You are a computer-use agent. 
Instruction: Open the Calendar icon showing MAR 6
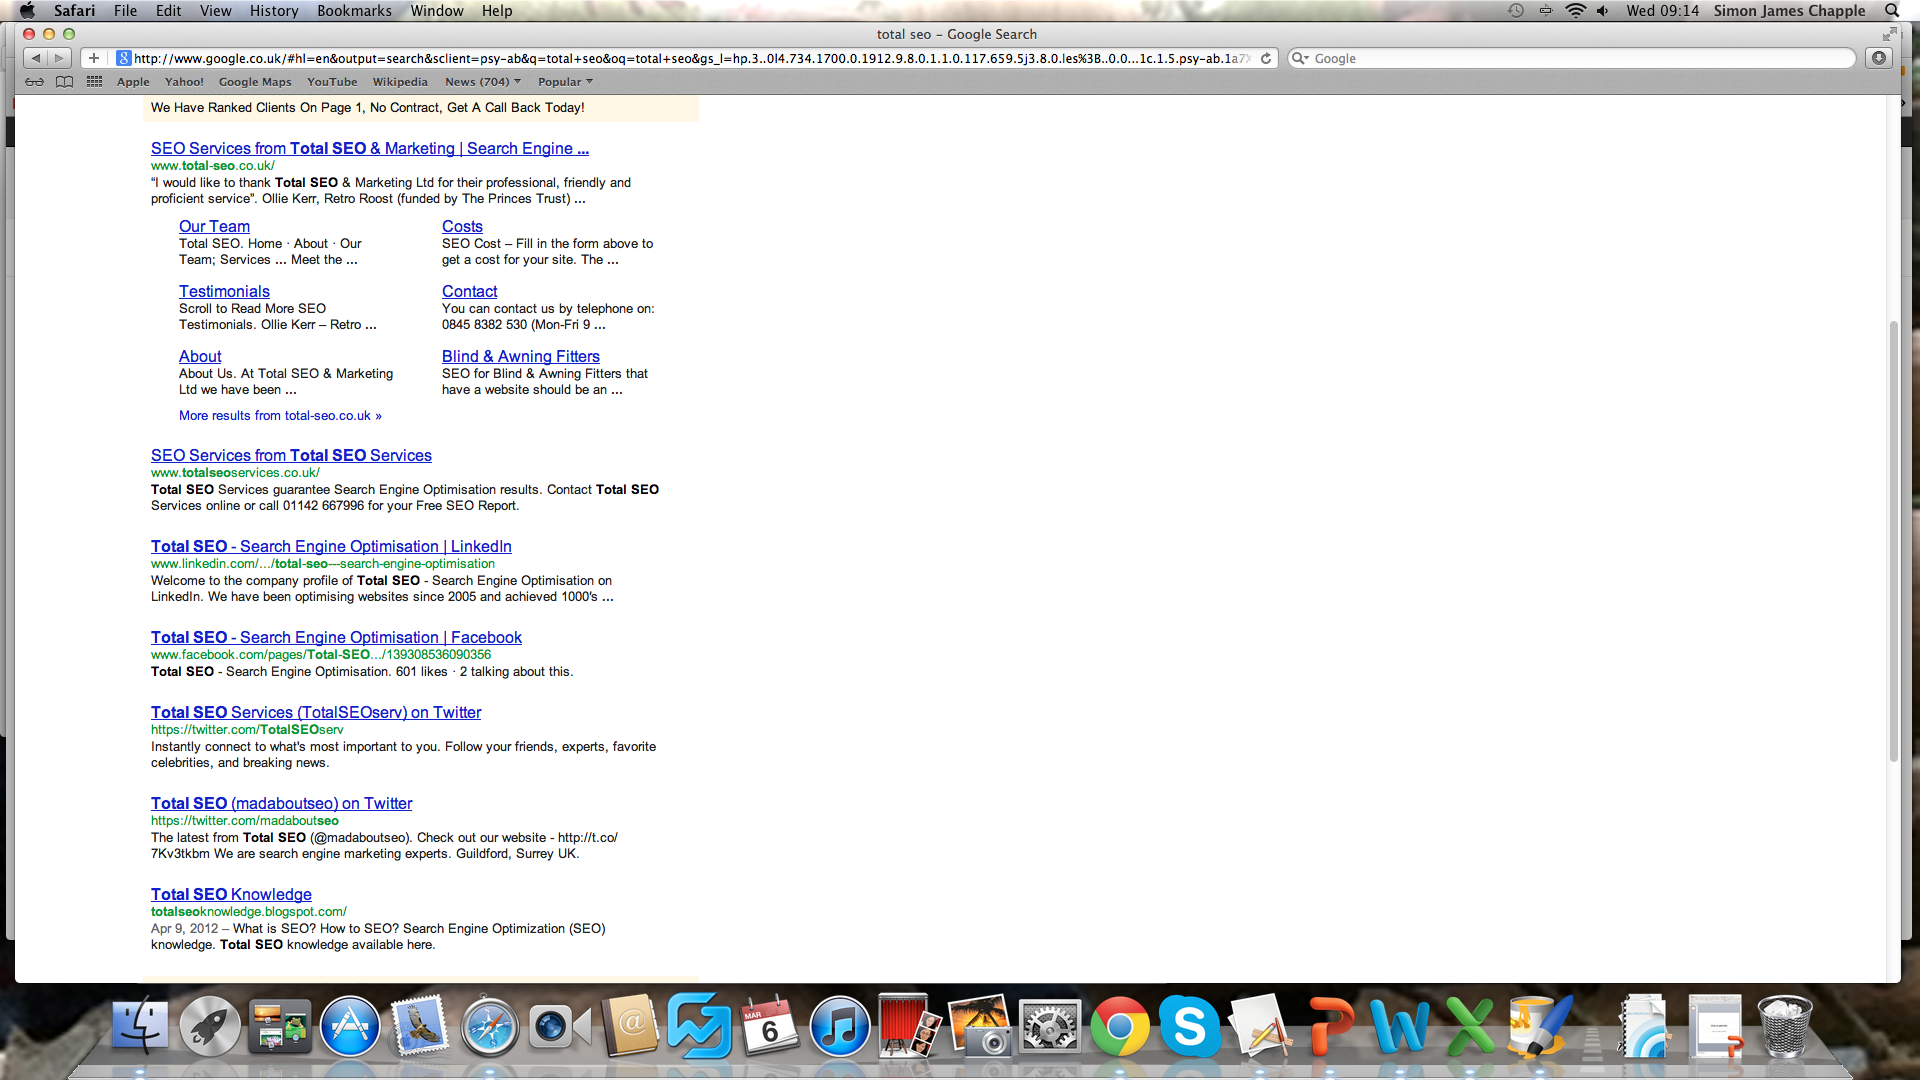[769, 1026]
